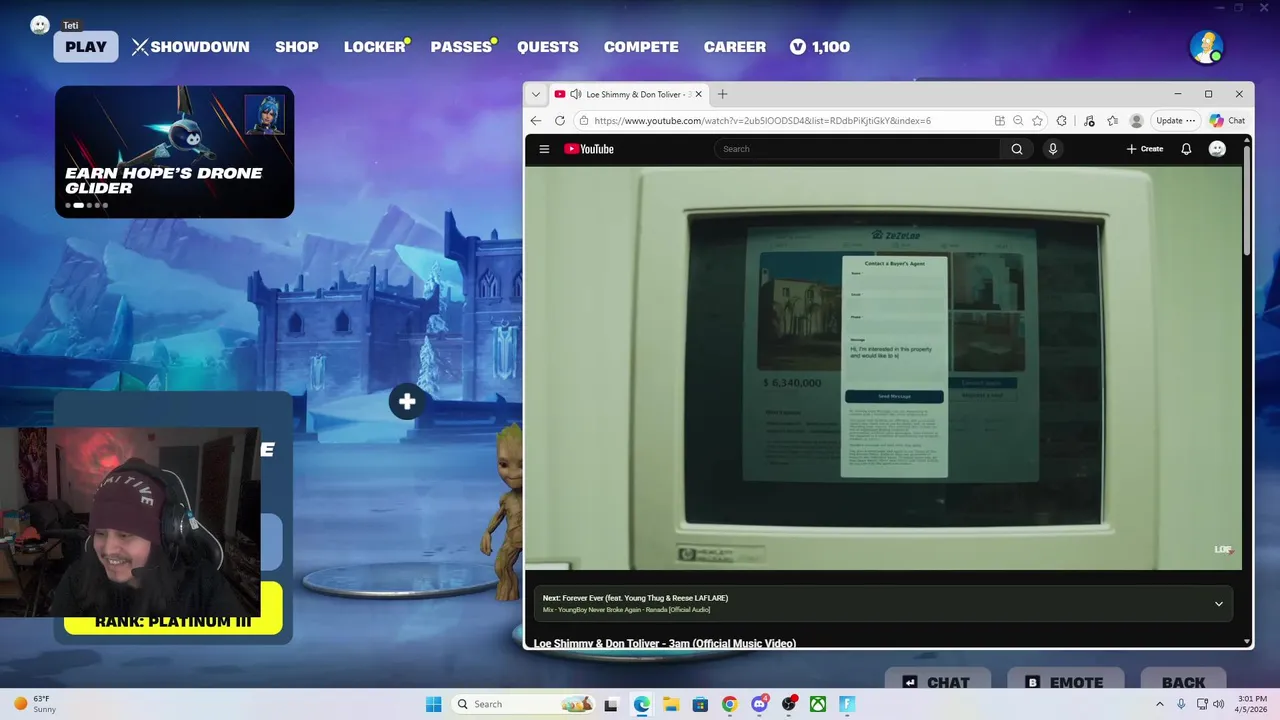This screenshot has width=1280, height=720.
Task: Go to YouTube home via logo
Action: pyautogui.click(x=589, y=149)
